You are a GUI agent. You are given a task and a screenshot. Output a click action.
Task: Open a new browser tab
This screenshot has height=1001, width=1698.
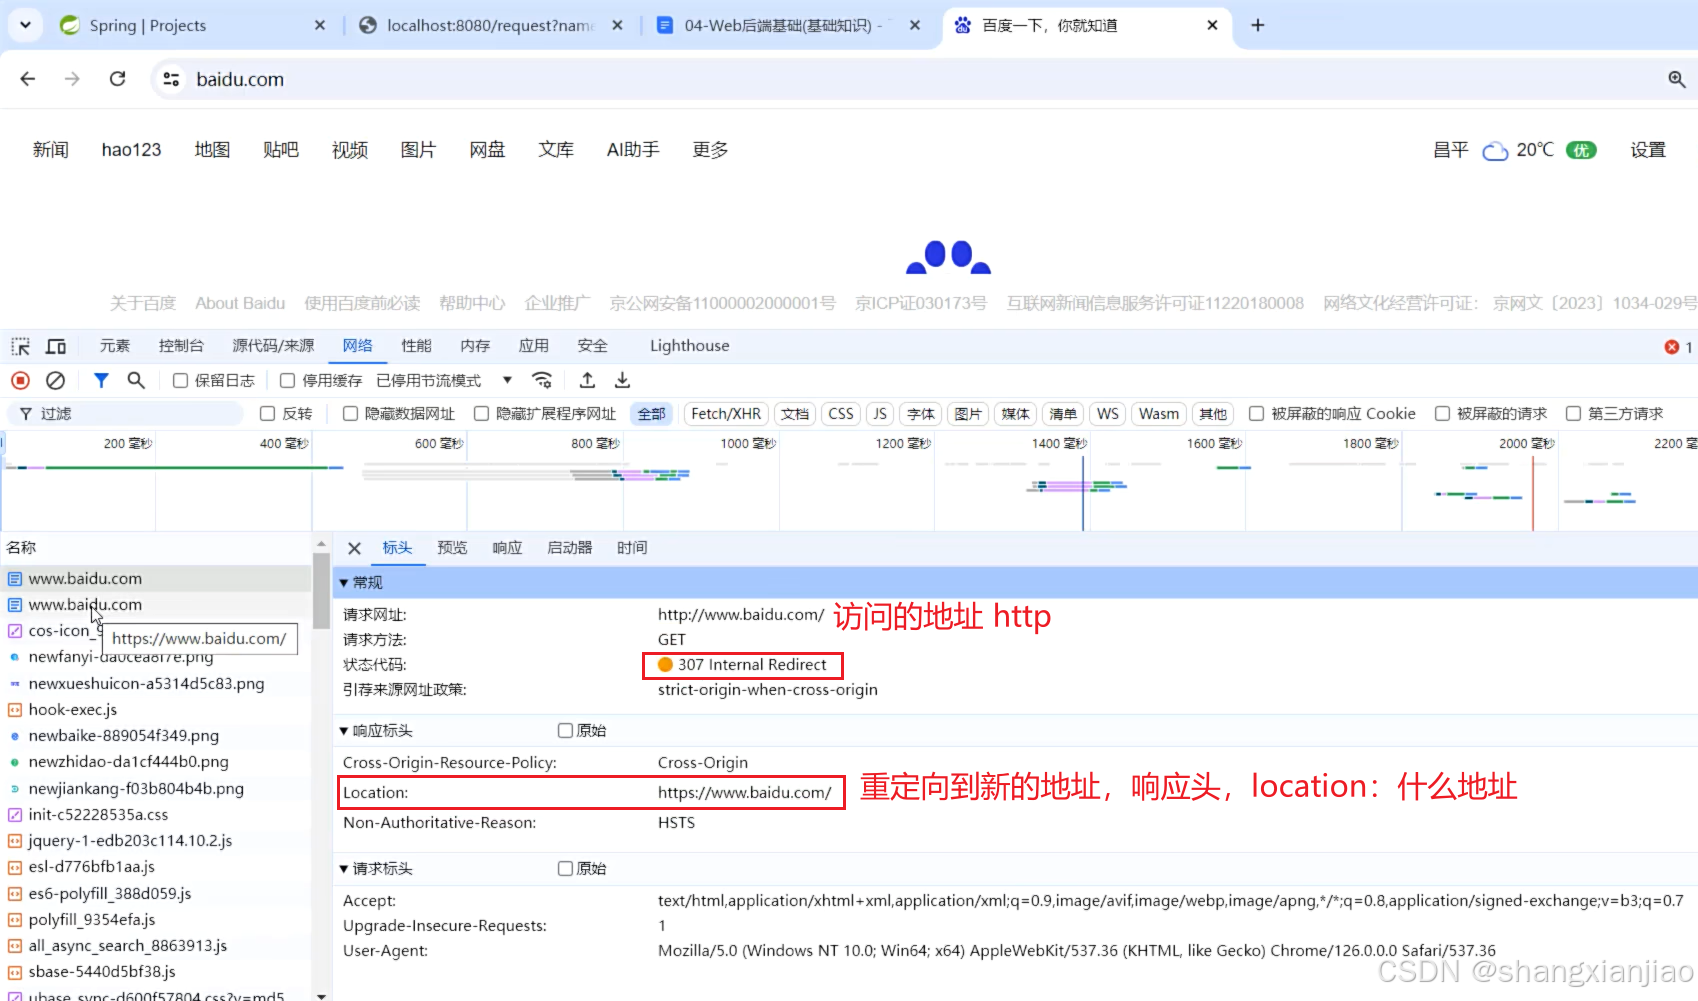point(1258,25)
